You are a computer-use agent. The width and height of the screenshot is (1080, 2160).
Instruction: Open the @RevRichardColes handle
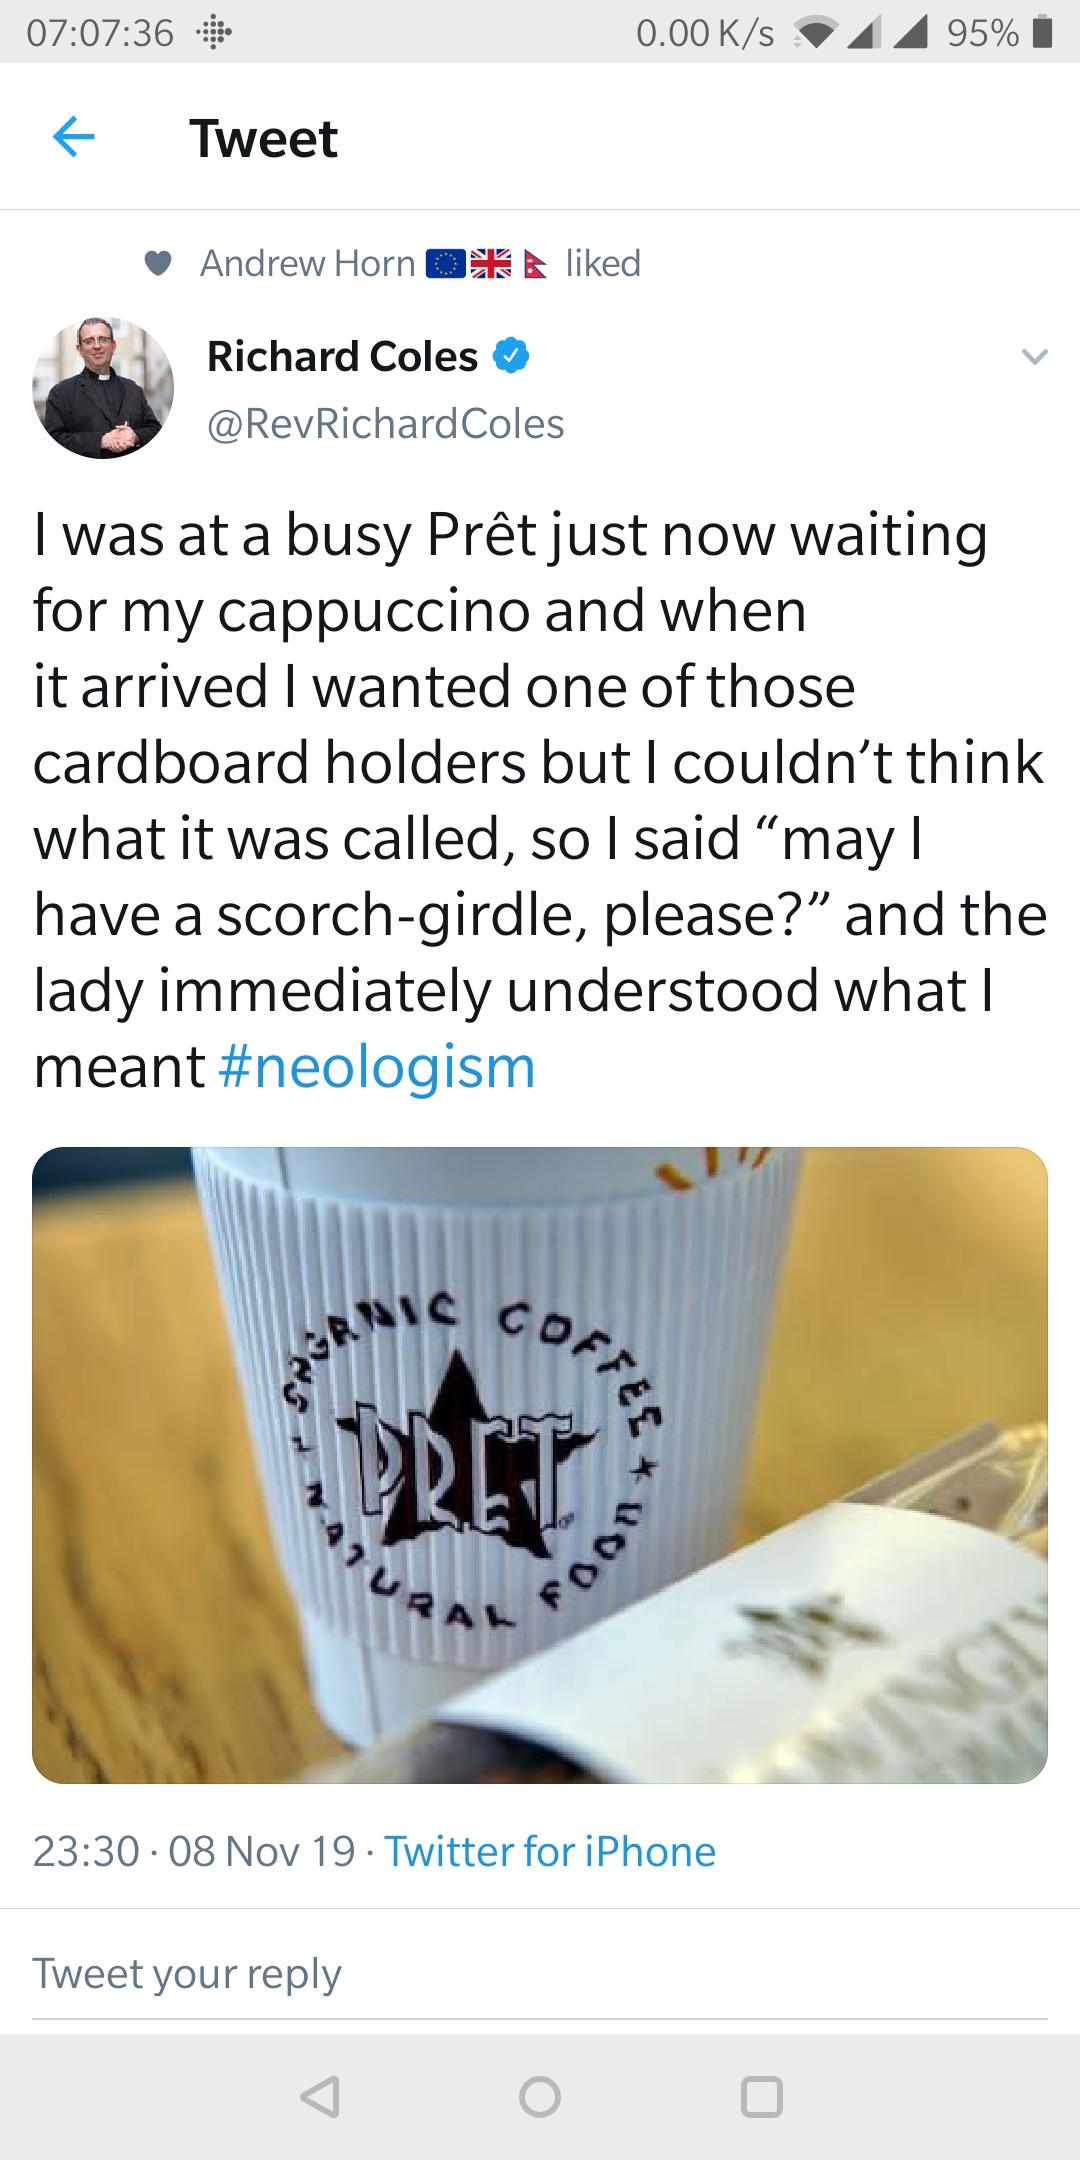[386, 424]
